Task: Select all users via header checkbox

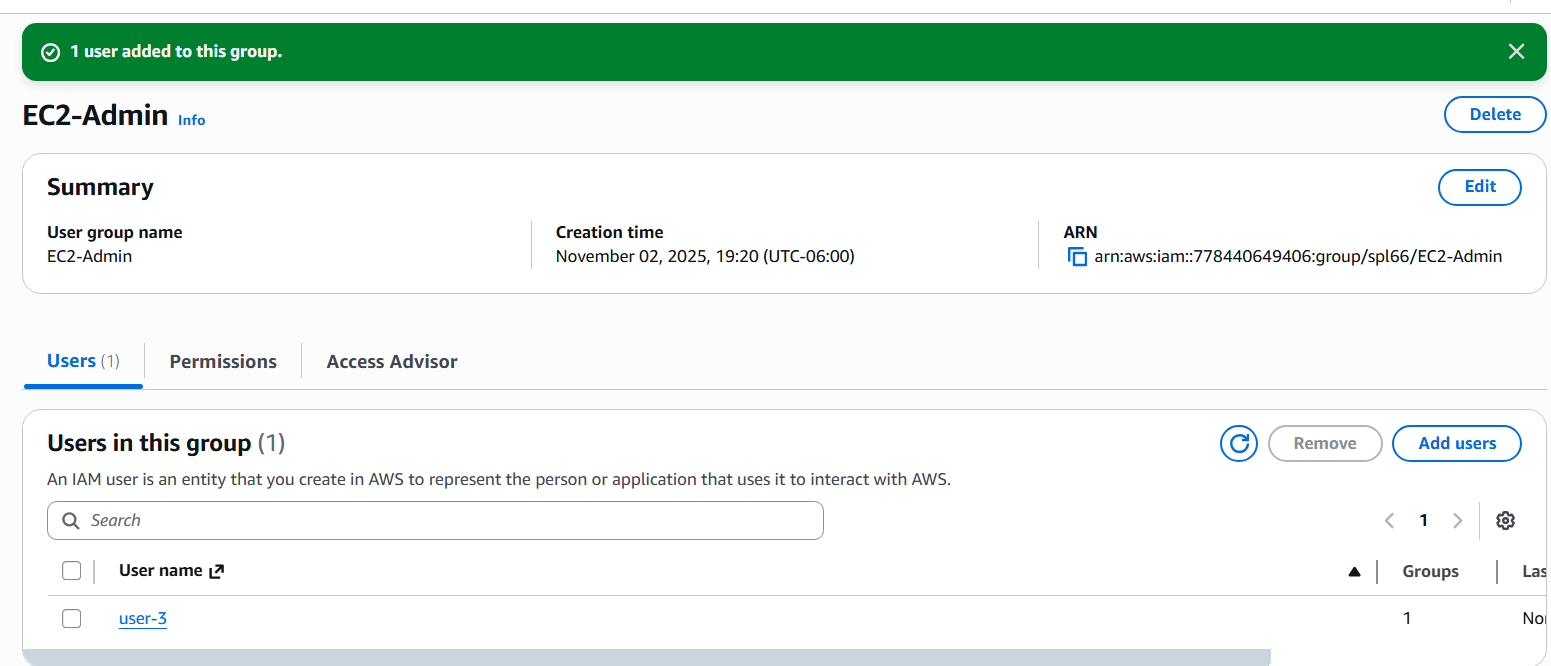Action: (71, 570)
